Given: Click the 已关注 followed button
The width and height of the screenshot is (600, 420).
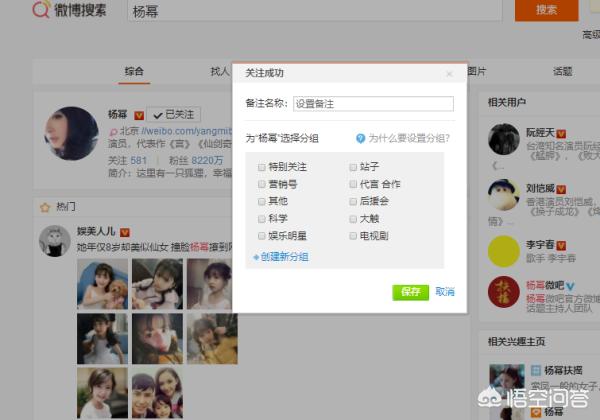Looking at the screenshot, I should (174, 114).
